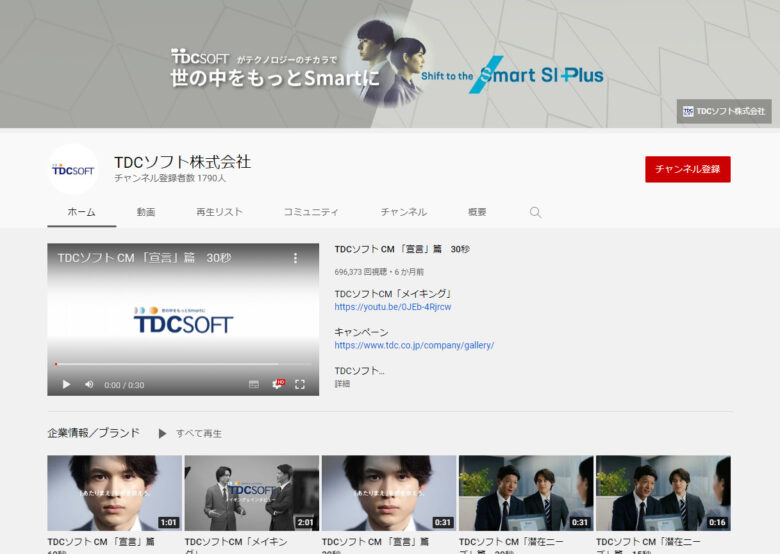Mute the featured video volume
780x554 pixels.
[89, 384]
